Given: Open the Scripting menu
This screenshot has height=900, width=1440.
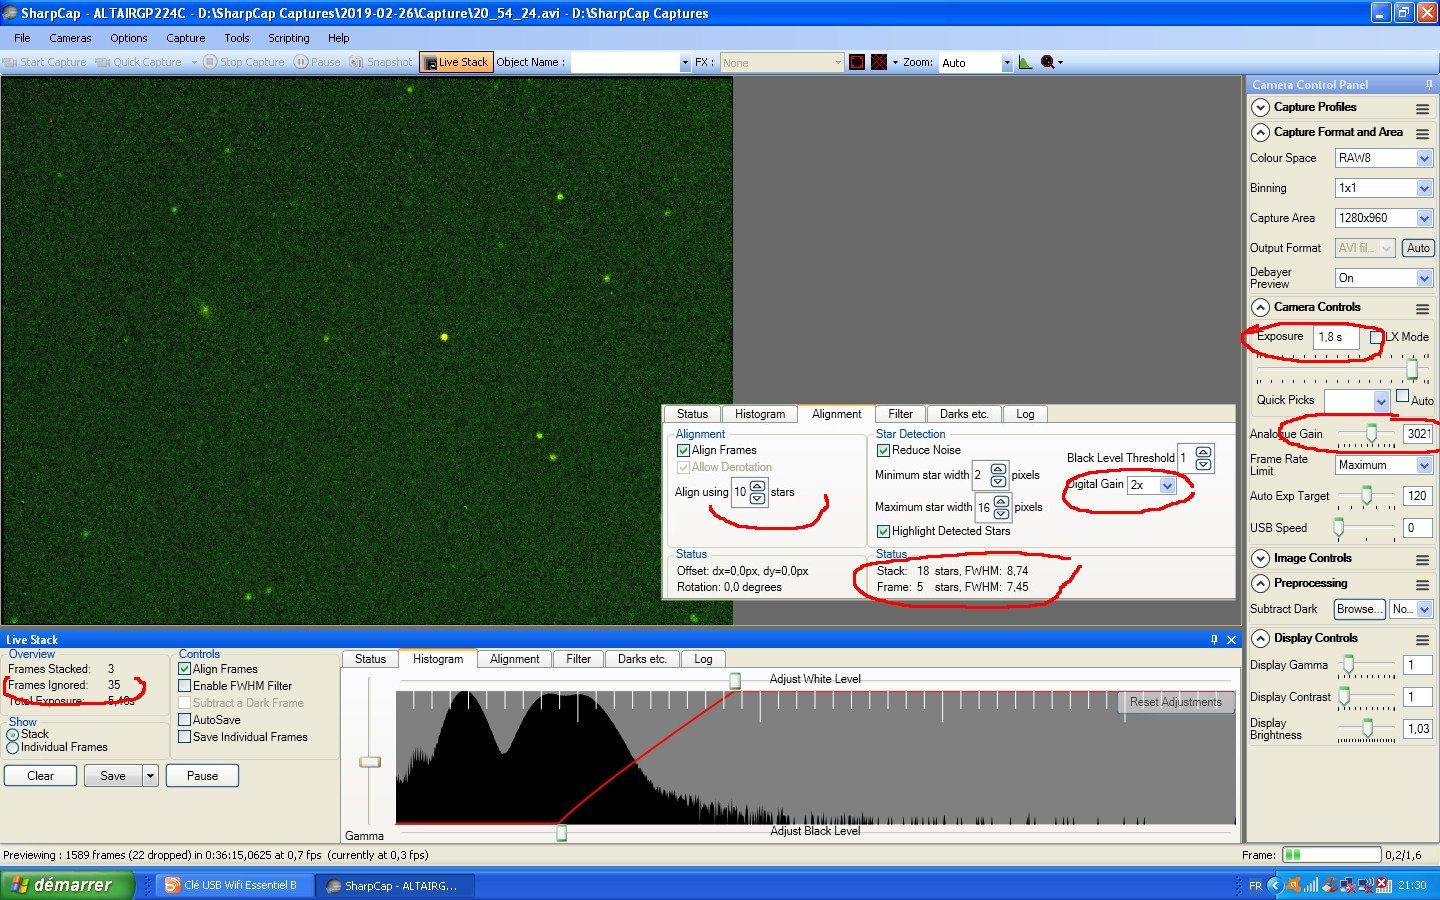Looking at the screenshot, I should point(289,38).
